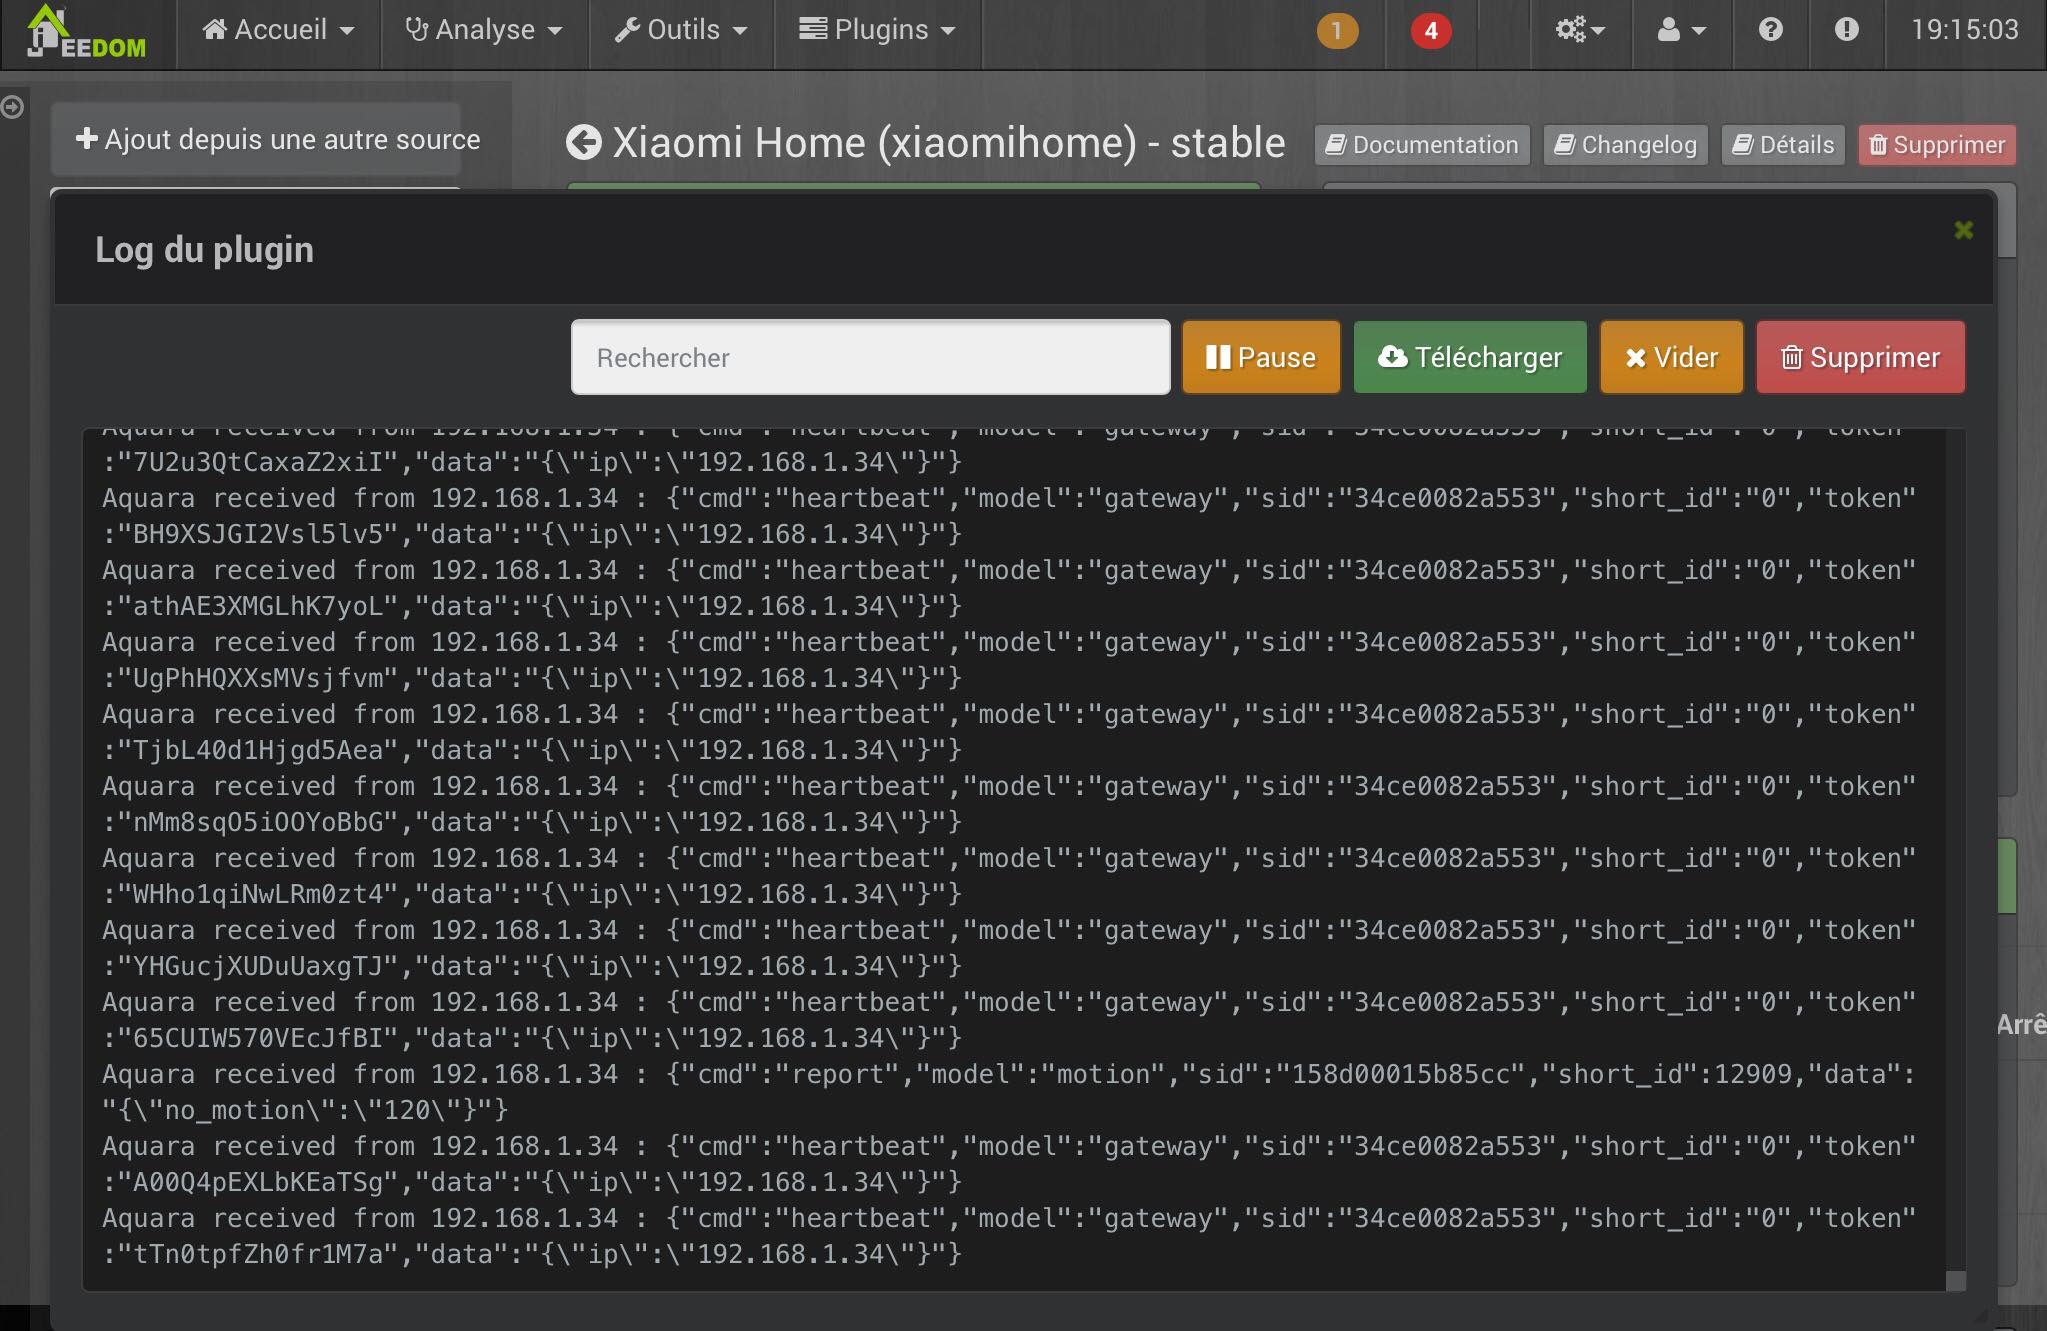Open the Documentation link

tap(1422, 145)
